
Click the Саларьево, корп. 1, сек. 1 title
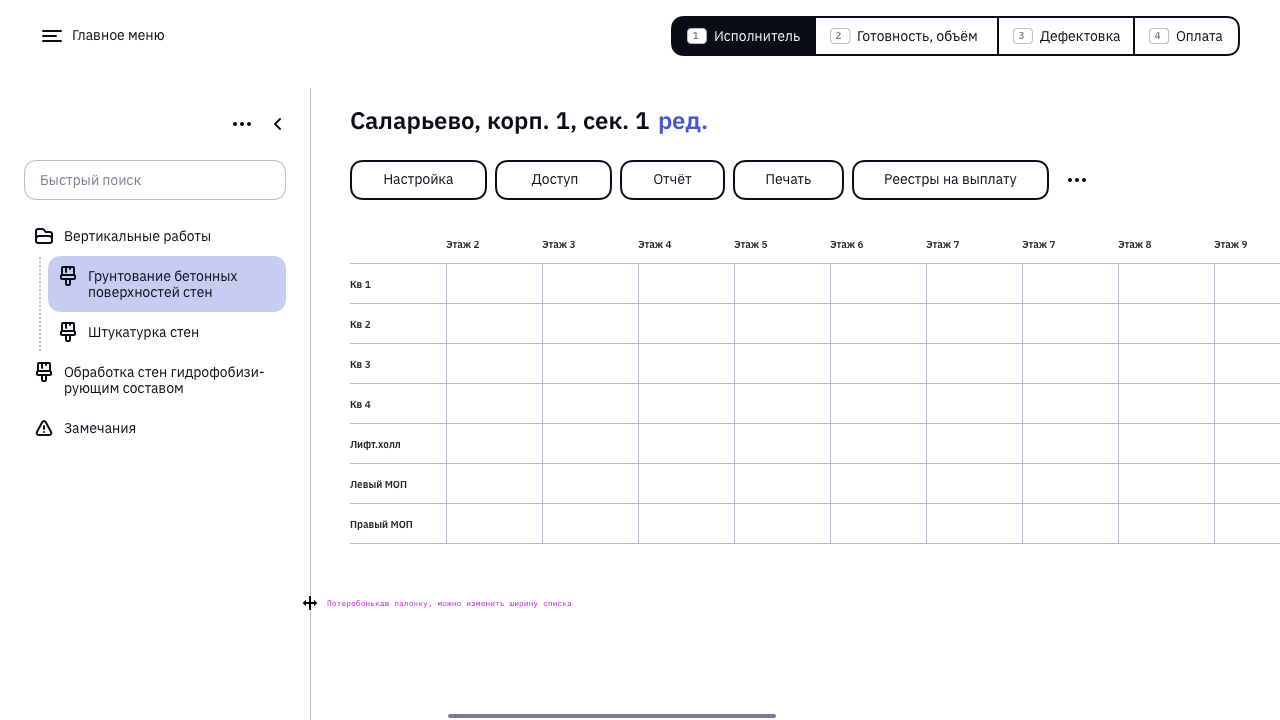pyautogui.click(x=500, y=122)
